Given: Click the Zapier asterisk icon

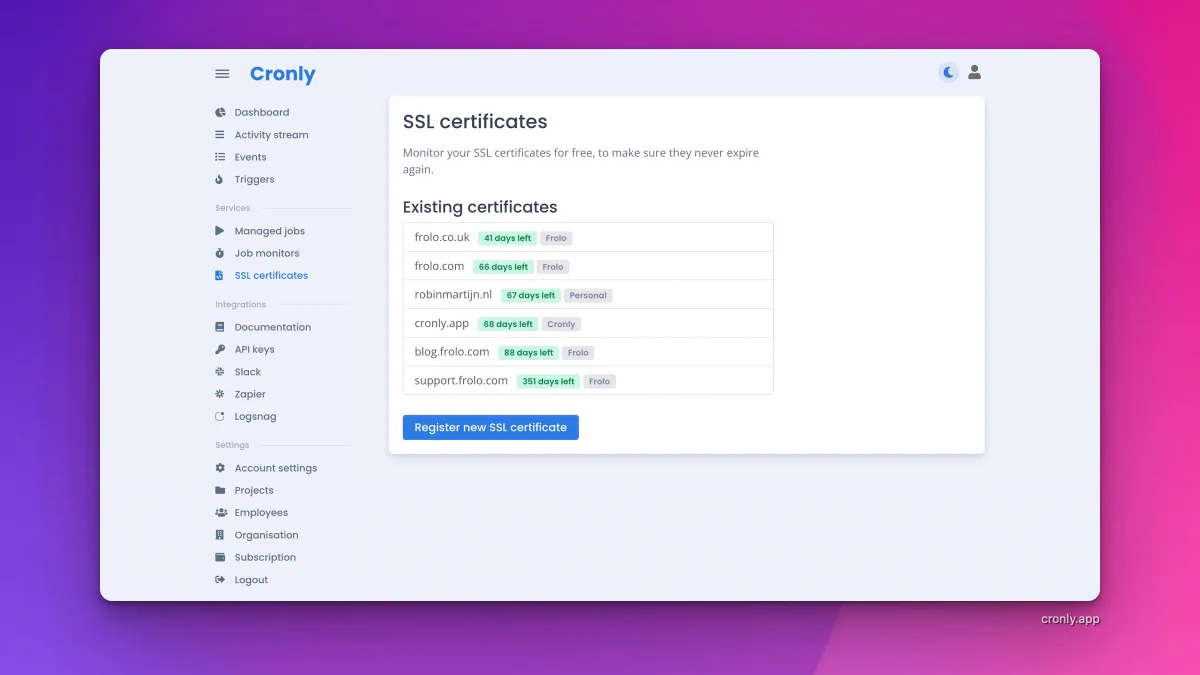Looking at the screenshot, I should coord(220,394).
